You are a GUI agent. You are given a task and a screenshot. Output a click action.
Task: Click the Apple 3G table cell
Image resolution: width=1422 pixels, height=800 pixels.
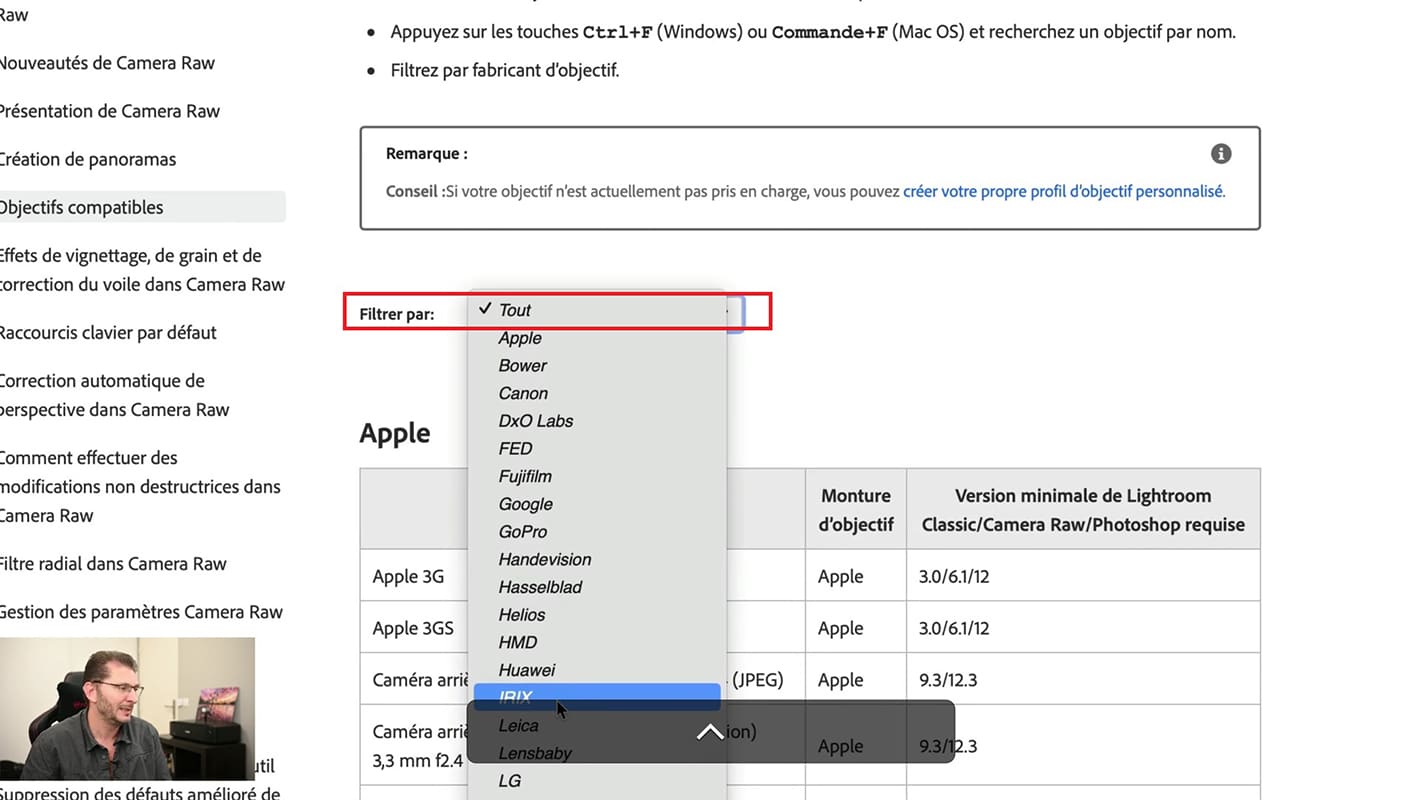(408, 576)
